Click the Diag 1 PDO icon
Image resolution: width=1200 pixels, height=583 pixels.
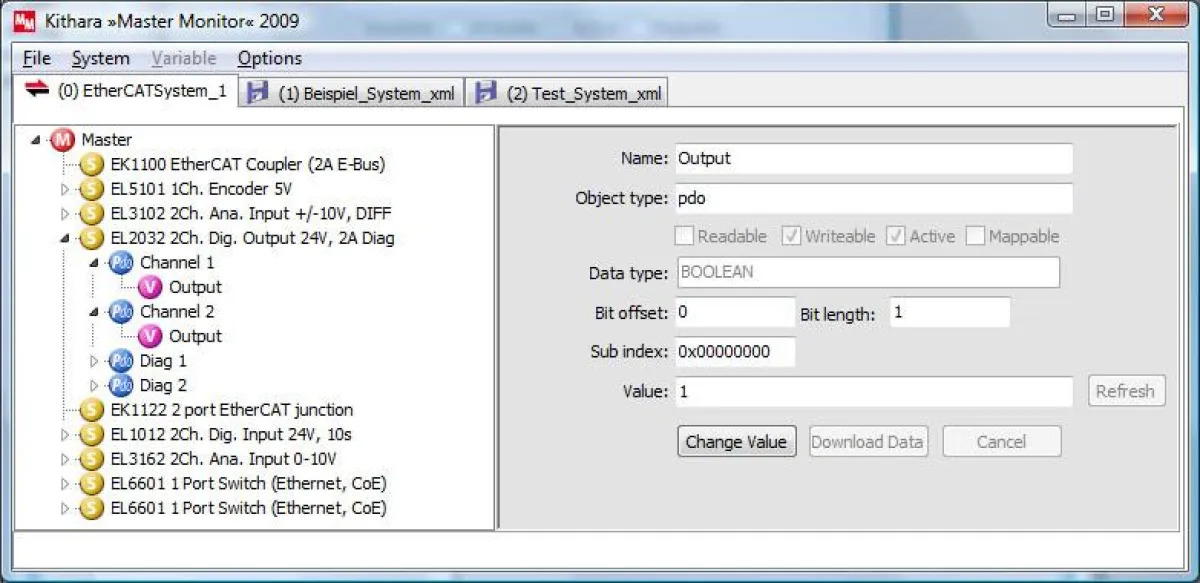coord(121,361)
